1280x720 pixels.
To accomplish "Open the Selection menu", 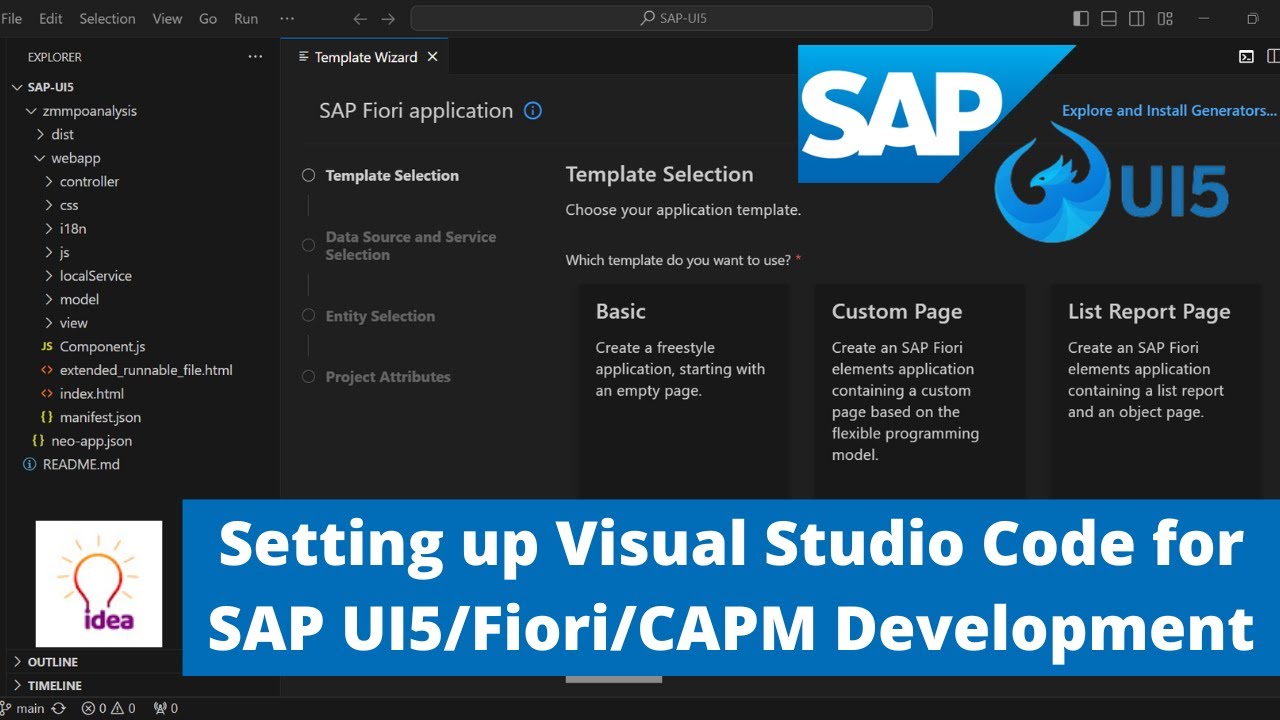I will [x=107, y=19].
